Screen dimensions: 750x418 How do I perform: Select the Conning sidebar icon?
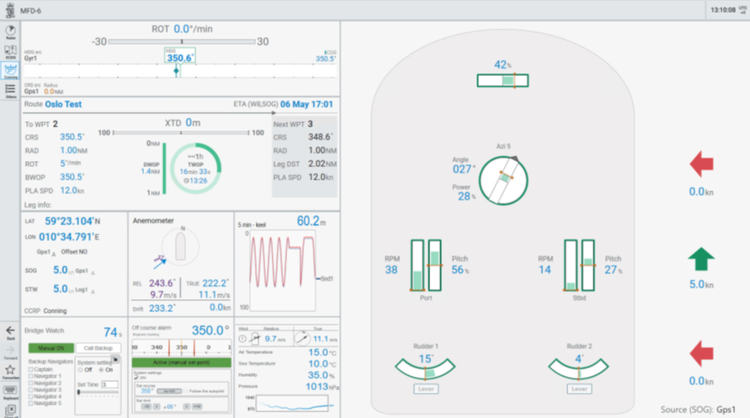[x=10, y=71]
